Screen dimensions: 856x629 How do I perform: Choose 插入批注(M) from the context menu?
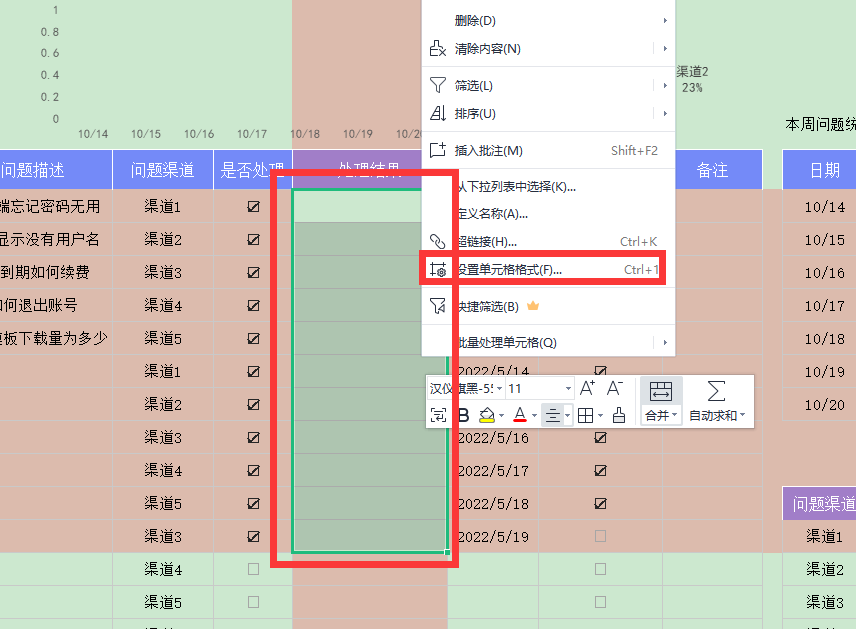tap(549, 150)
